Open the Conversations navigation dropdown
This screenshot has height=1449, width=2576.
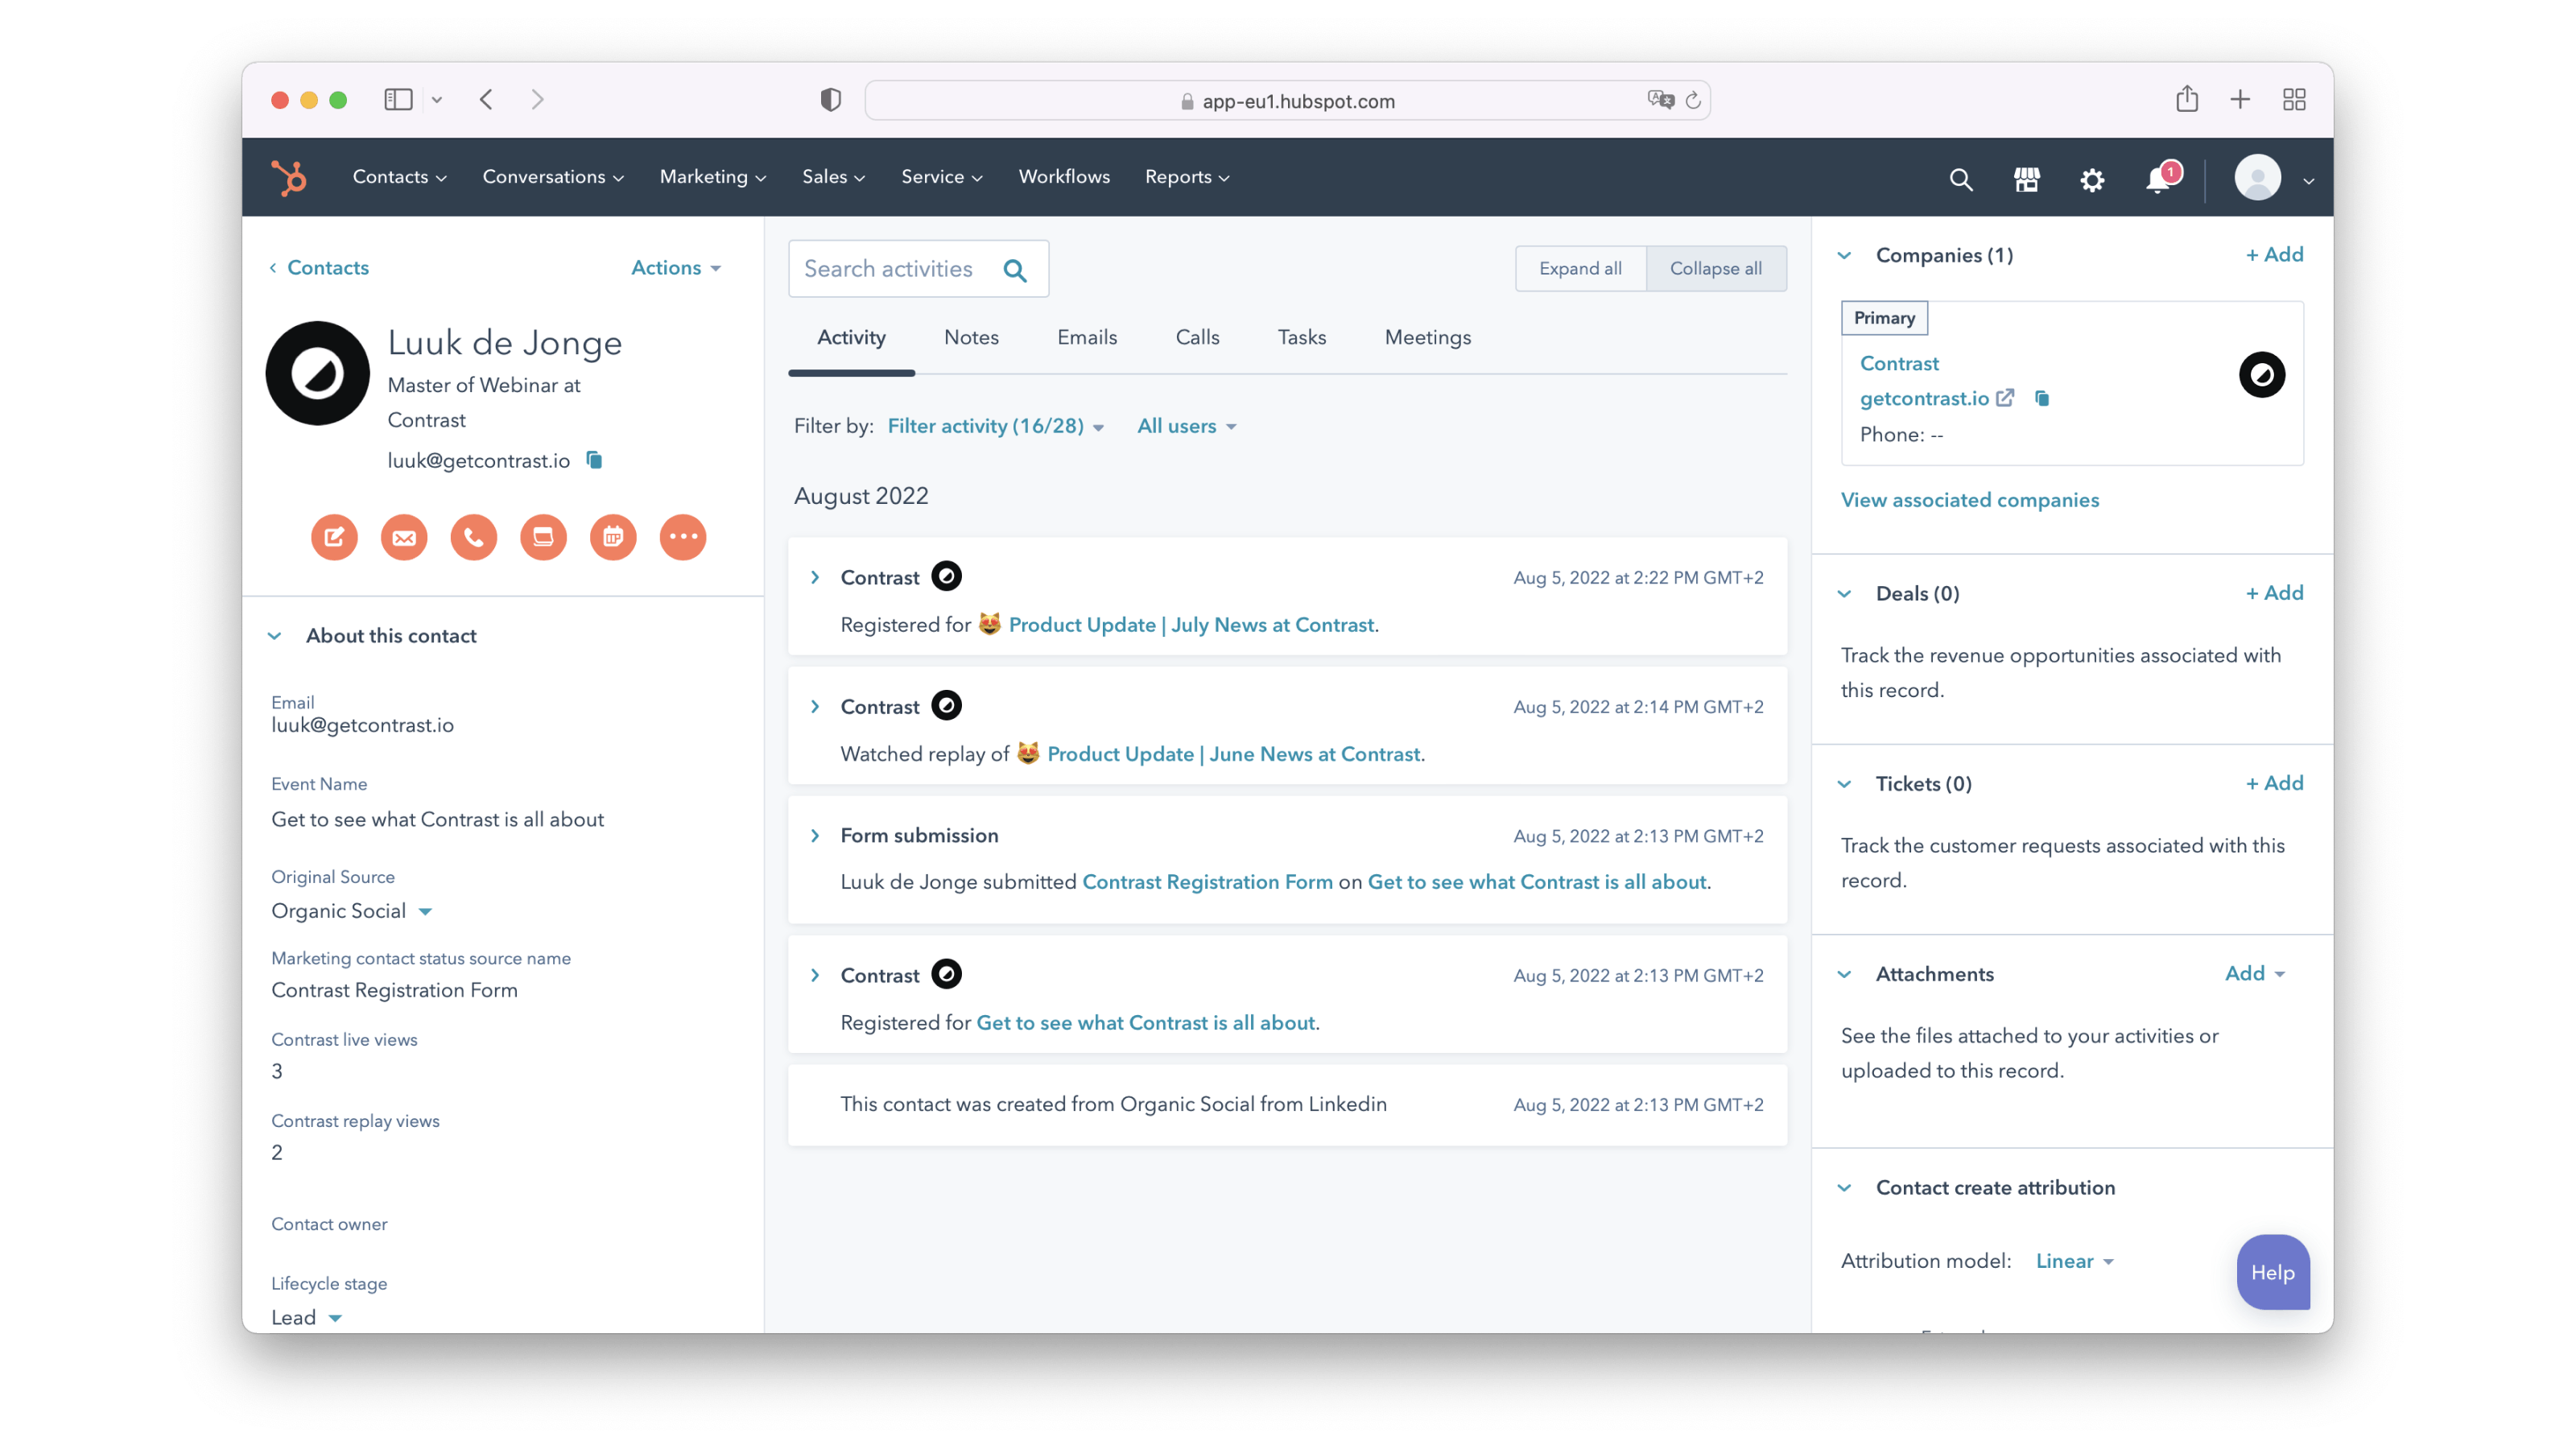(553, 177)
